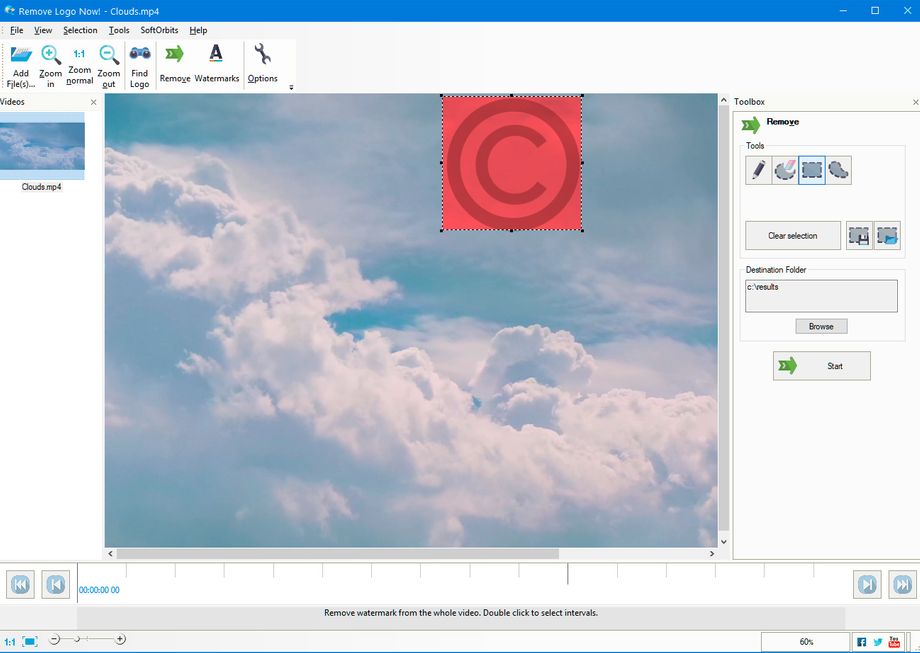
Task: Pick the Free-form selection tool
Action: pos(839,171)
